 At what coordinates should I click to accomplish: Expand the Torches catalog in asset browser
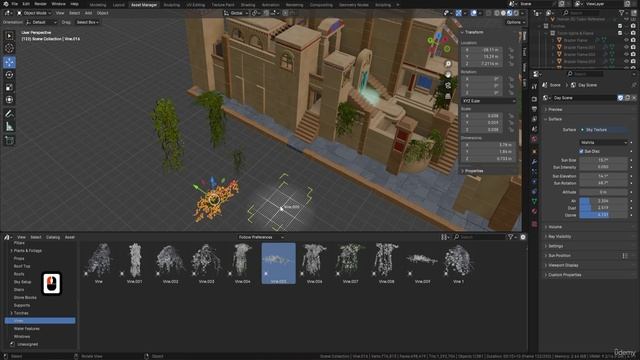(x=11, y=313)
